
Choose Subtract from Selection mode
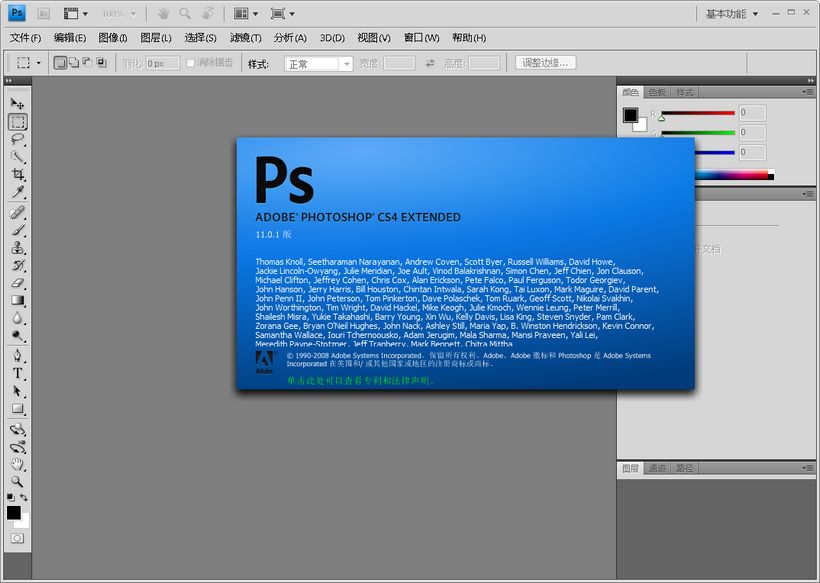point(87,63)
